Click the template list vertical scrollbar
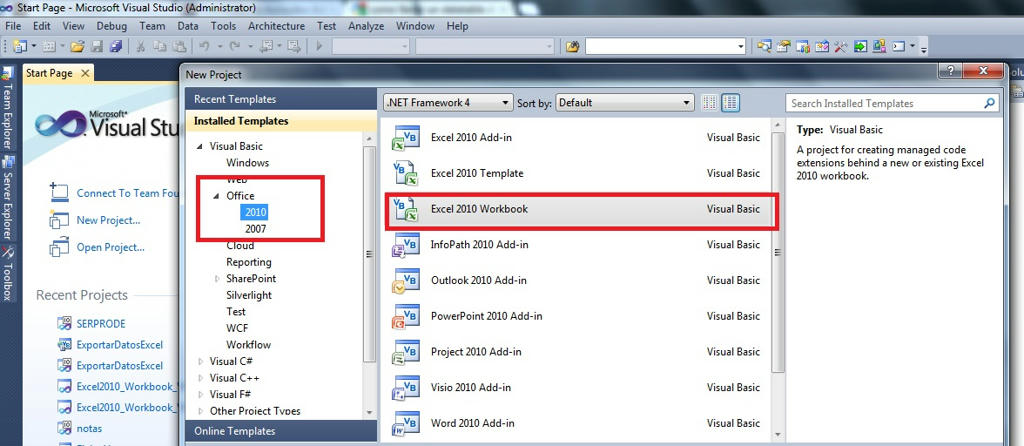Screen dimensions: 1024x446 tap(777, 251)
